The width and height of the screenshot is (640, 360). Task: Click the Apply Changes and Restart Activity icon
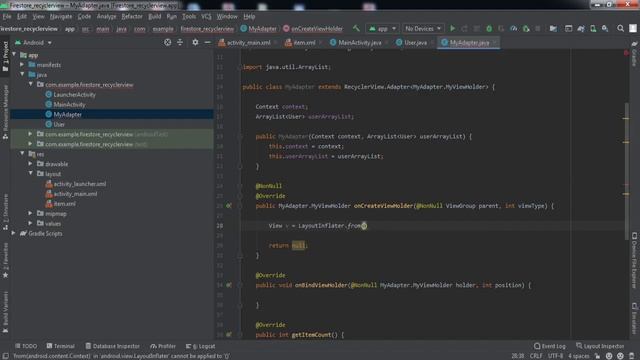coord(464,29)
